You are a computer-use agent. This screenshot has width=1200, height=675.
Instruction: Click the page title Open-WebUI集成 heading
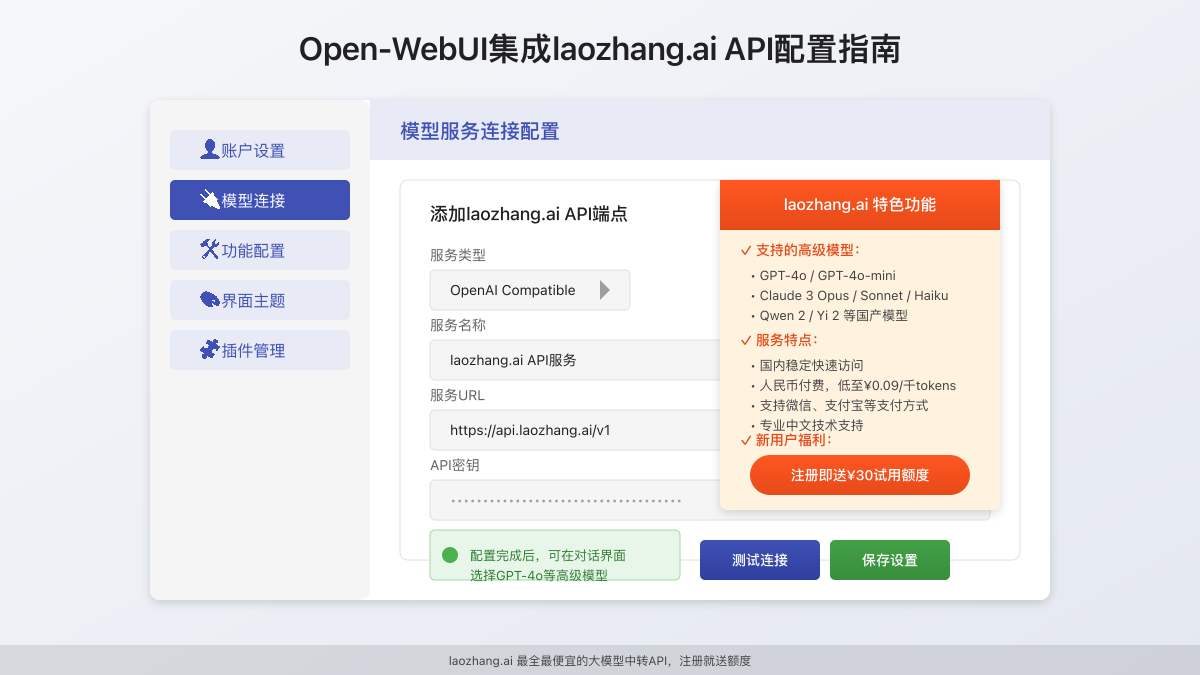click(x=600, y=49)
